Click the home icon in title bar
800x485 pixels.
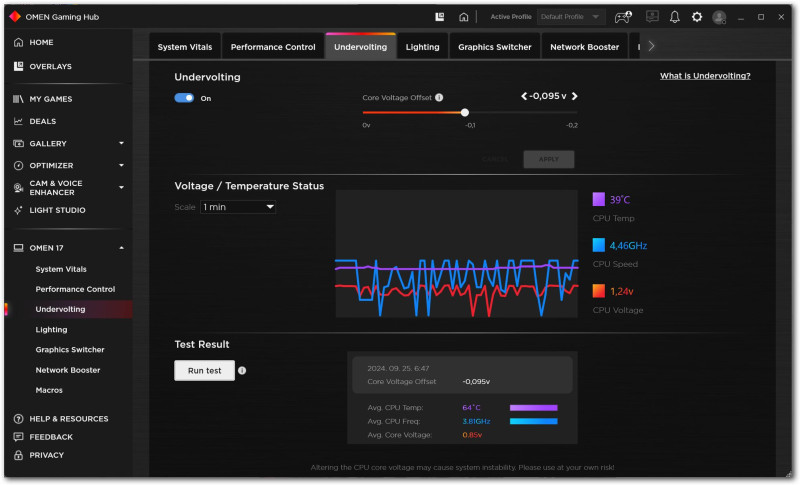tap(463, 17)
